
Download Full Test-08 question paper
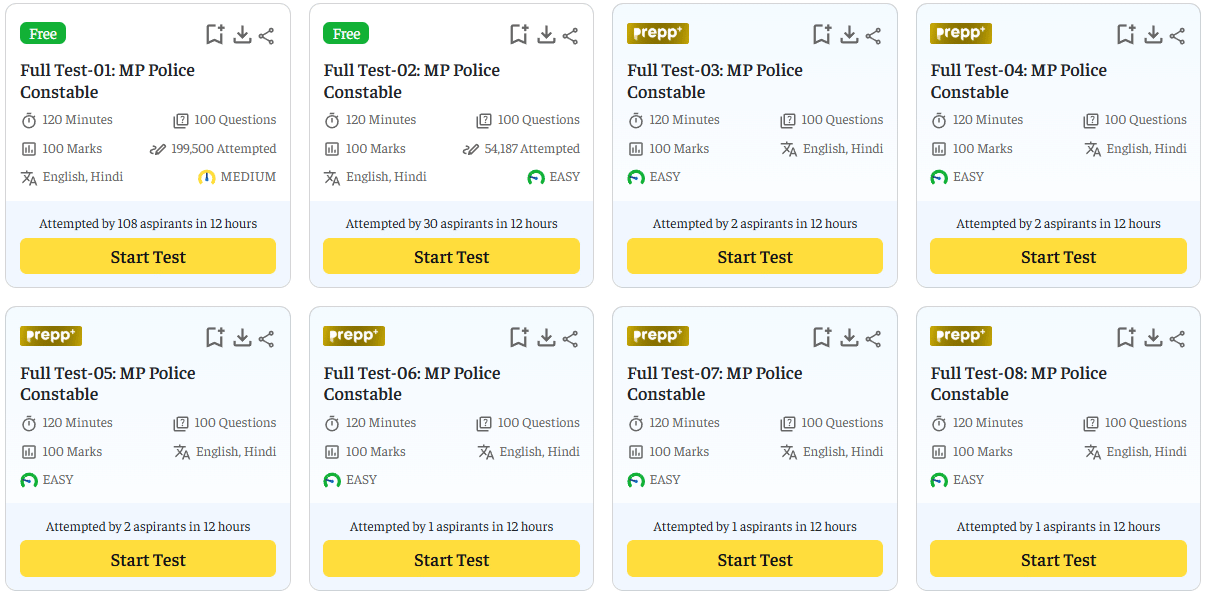click(x=1152, y=337)
